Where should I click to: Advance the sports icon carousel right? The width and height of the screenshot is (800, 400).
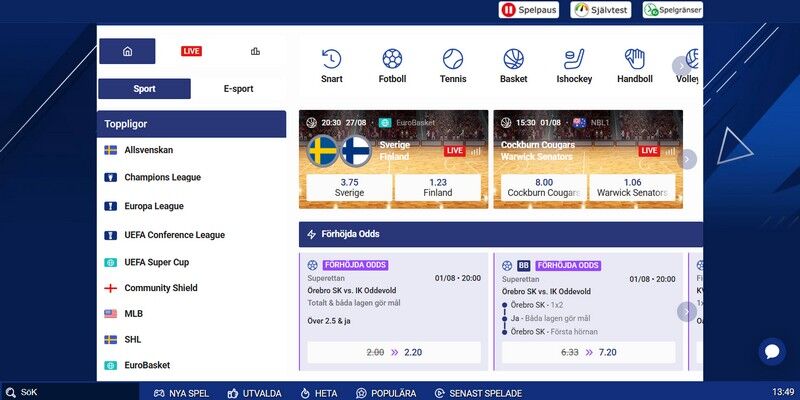(681, 66)
